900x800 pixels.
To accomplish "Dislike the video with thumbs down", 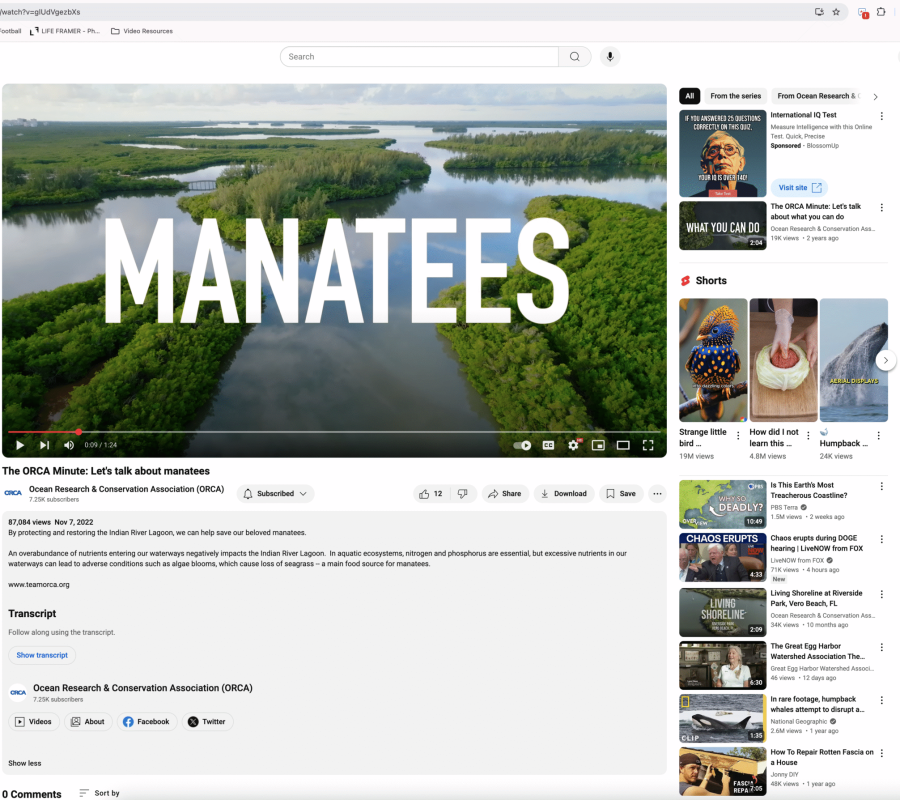I will (462, 493).
